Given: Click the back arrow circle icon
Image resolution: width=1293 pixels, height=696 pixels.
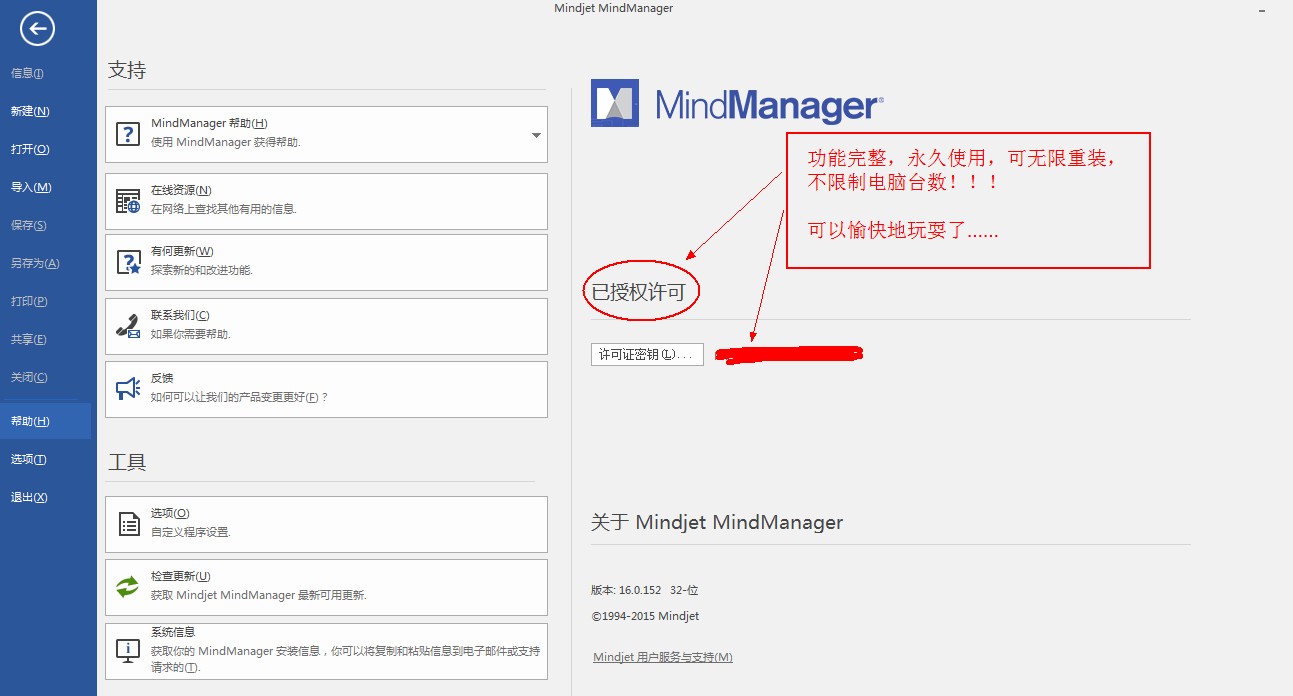Looking at the screenshot, I should 37,29.
